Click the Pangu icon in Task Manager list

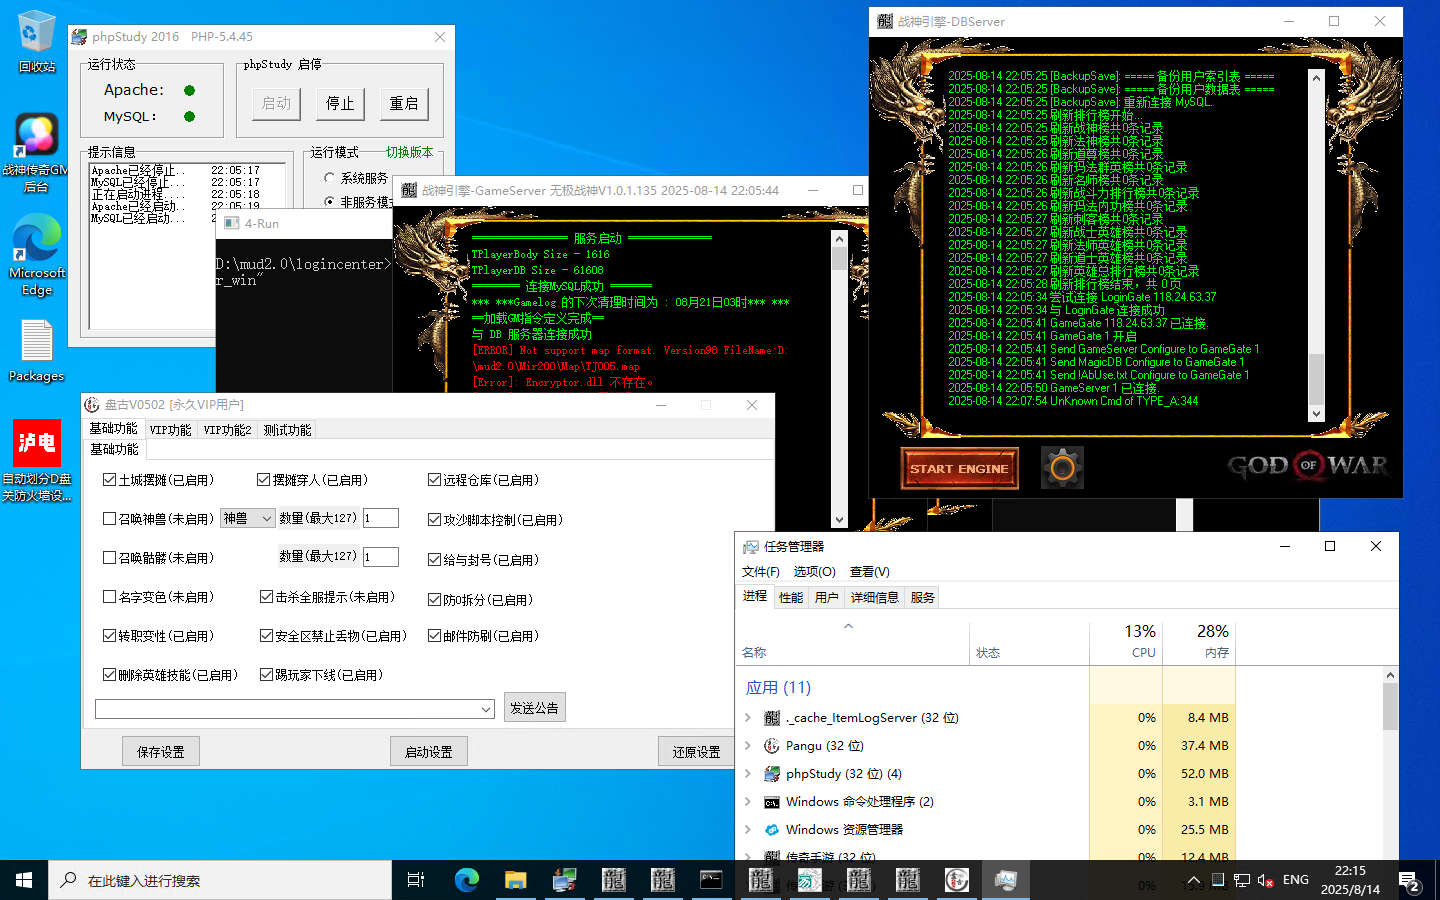pyautogui.click(x=772, y=746)
